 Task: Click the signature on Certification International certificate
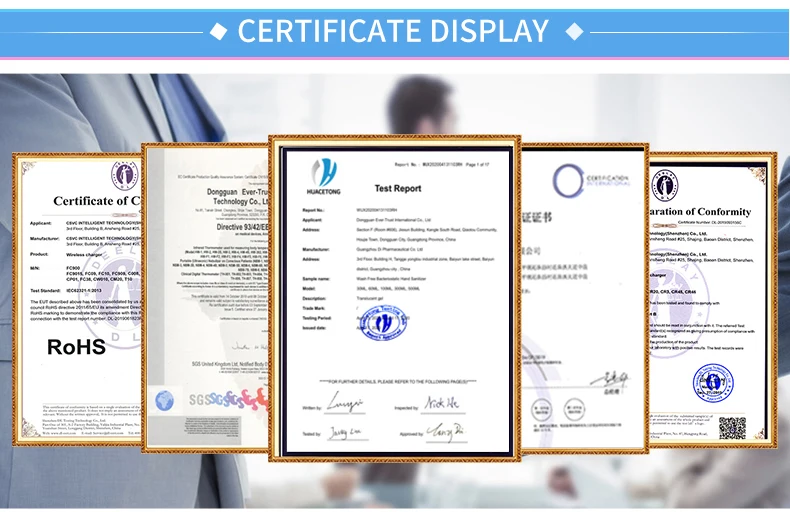point(610,378)
